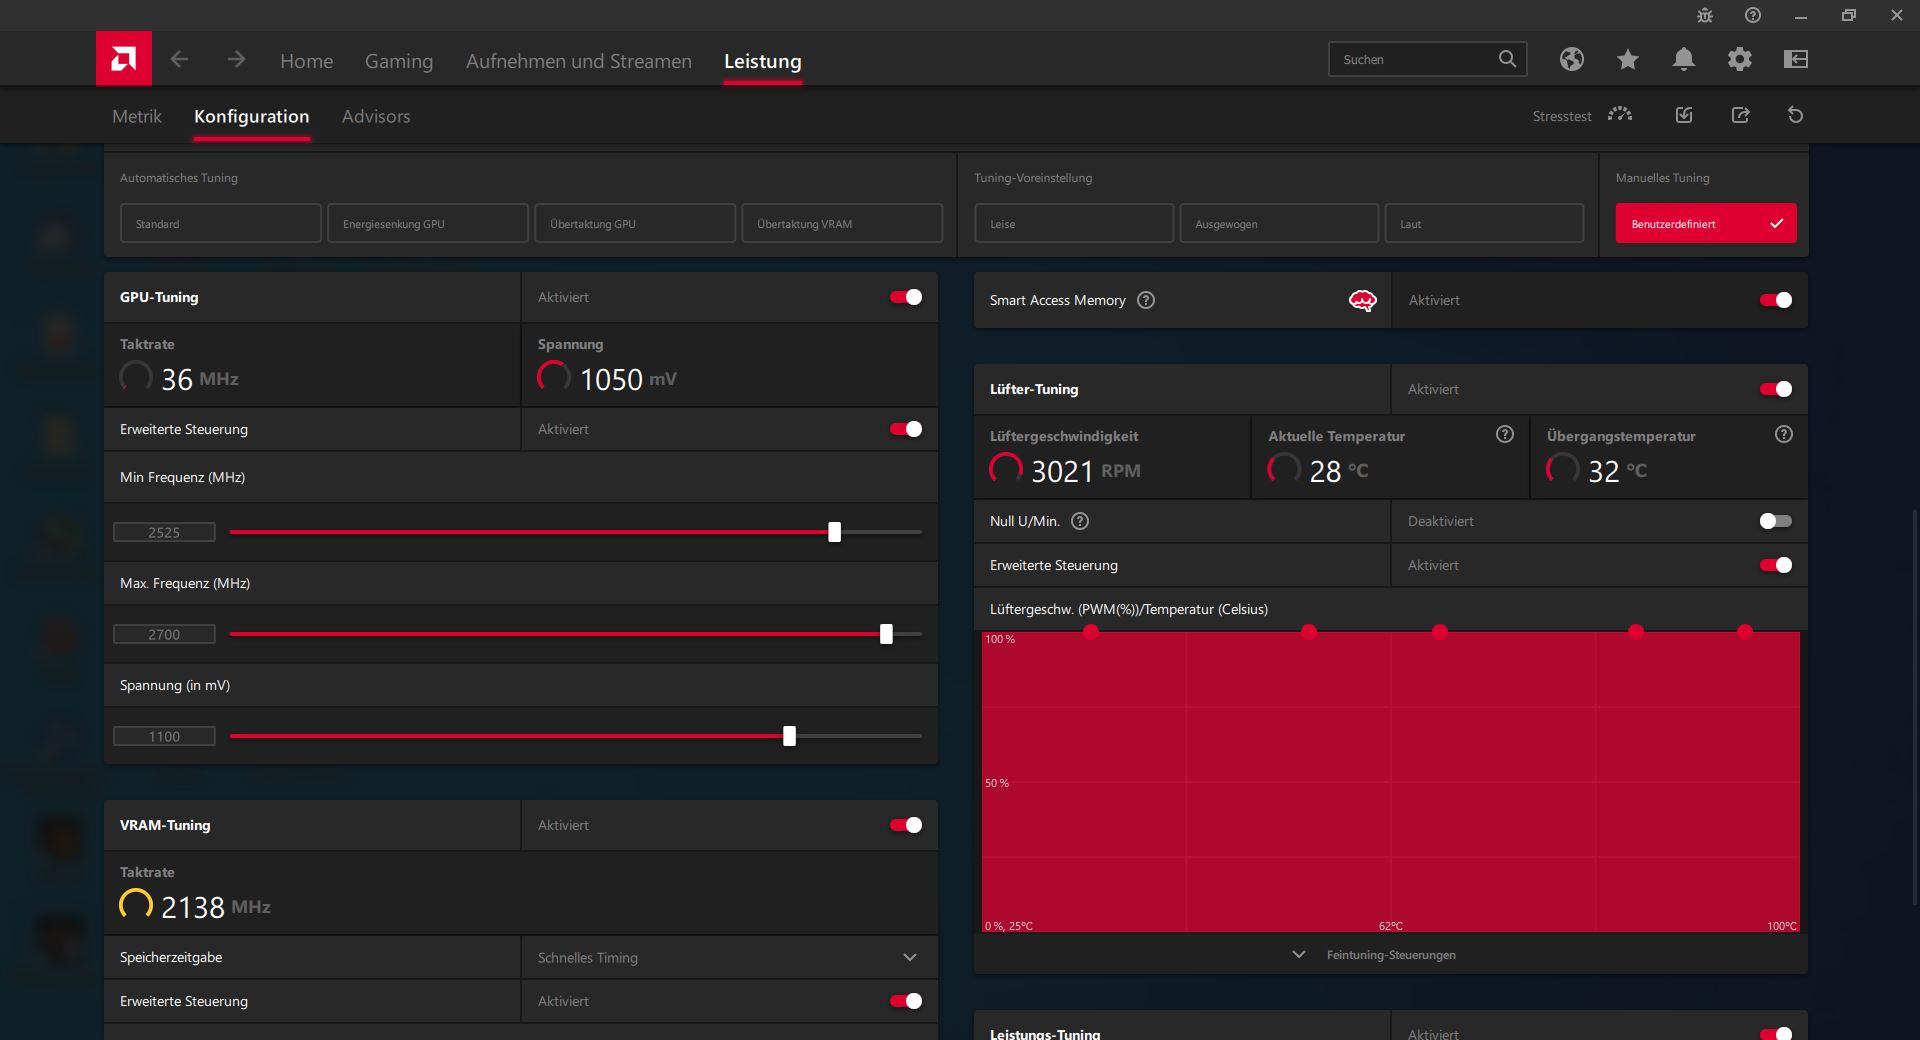Screen dimensions: 1920x1040
Task: Select the Leistung tab
Action: point(763,61)
